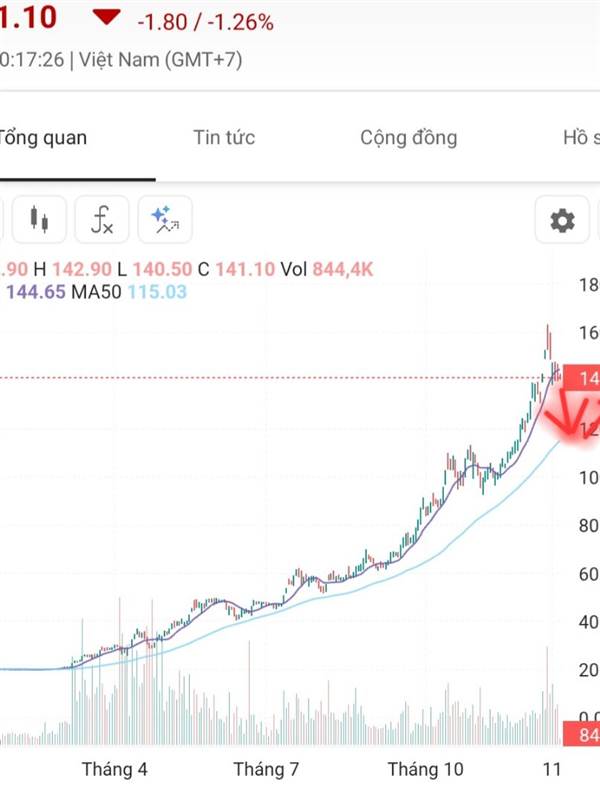This screenshot has height=800, width=600.
Task: Tap the -1.80 / -1.26% price change text
Action: (205, 21)
